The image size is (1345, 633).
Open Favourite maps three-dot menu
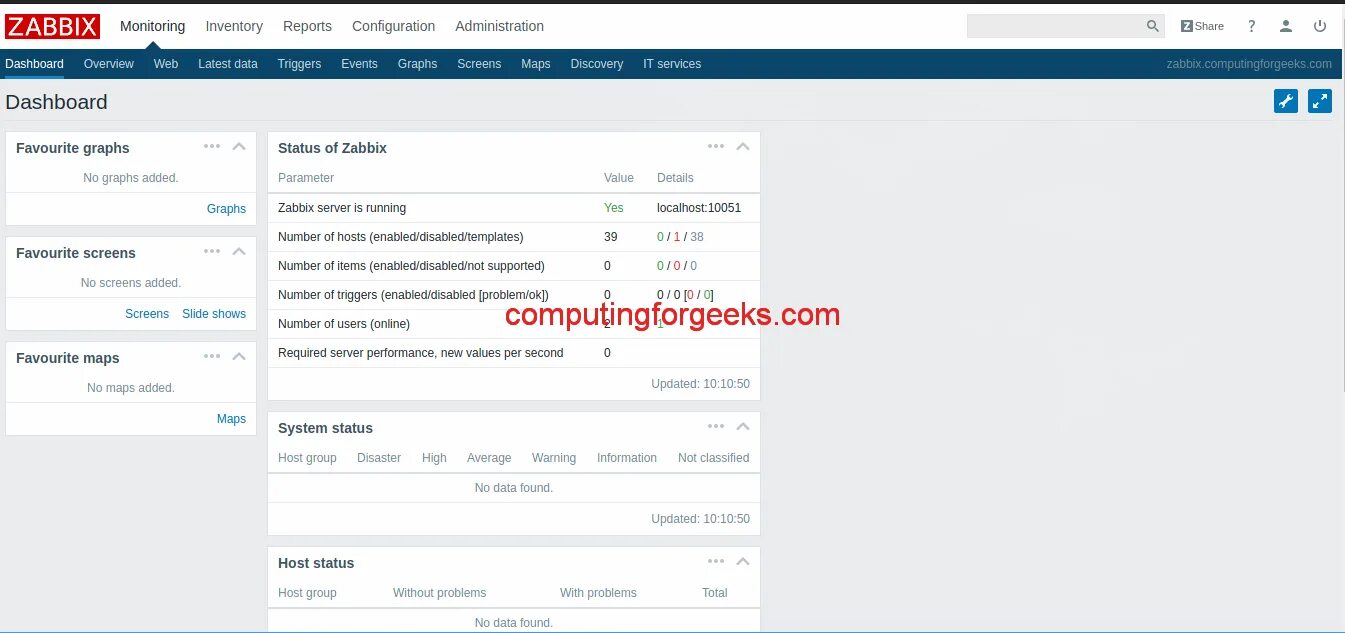click(212, 356)
